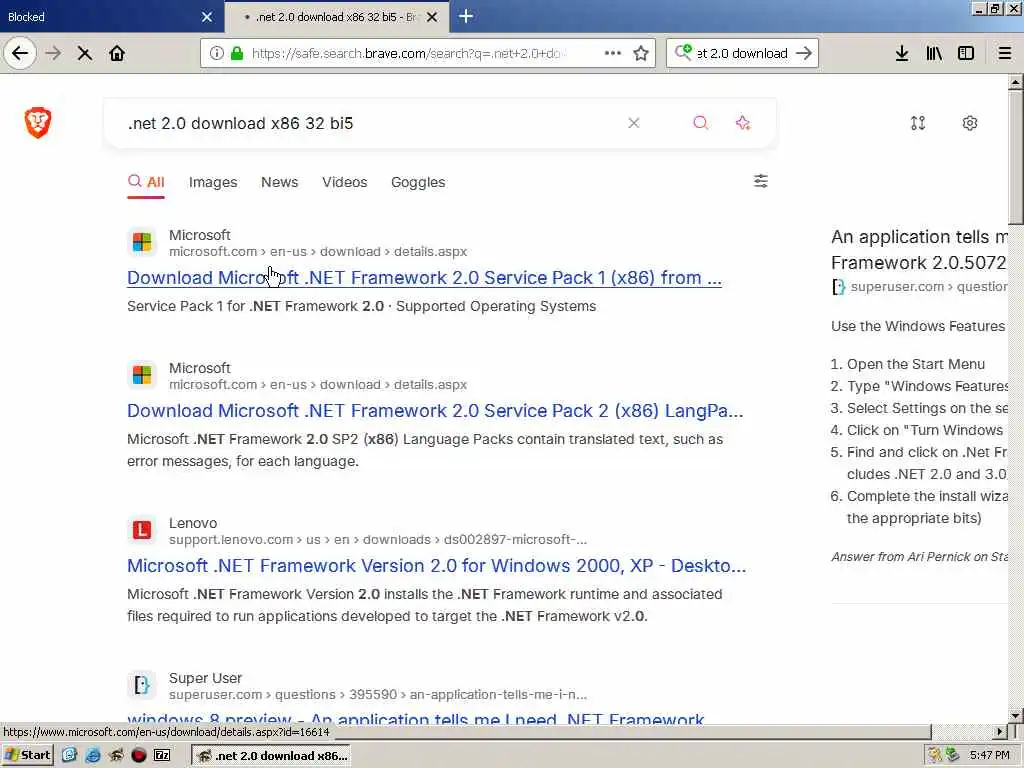The width and height of the screenshot is (1024, 768).
Task: Click in the Brave search query field
Action: pos(366,123)
